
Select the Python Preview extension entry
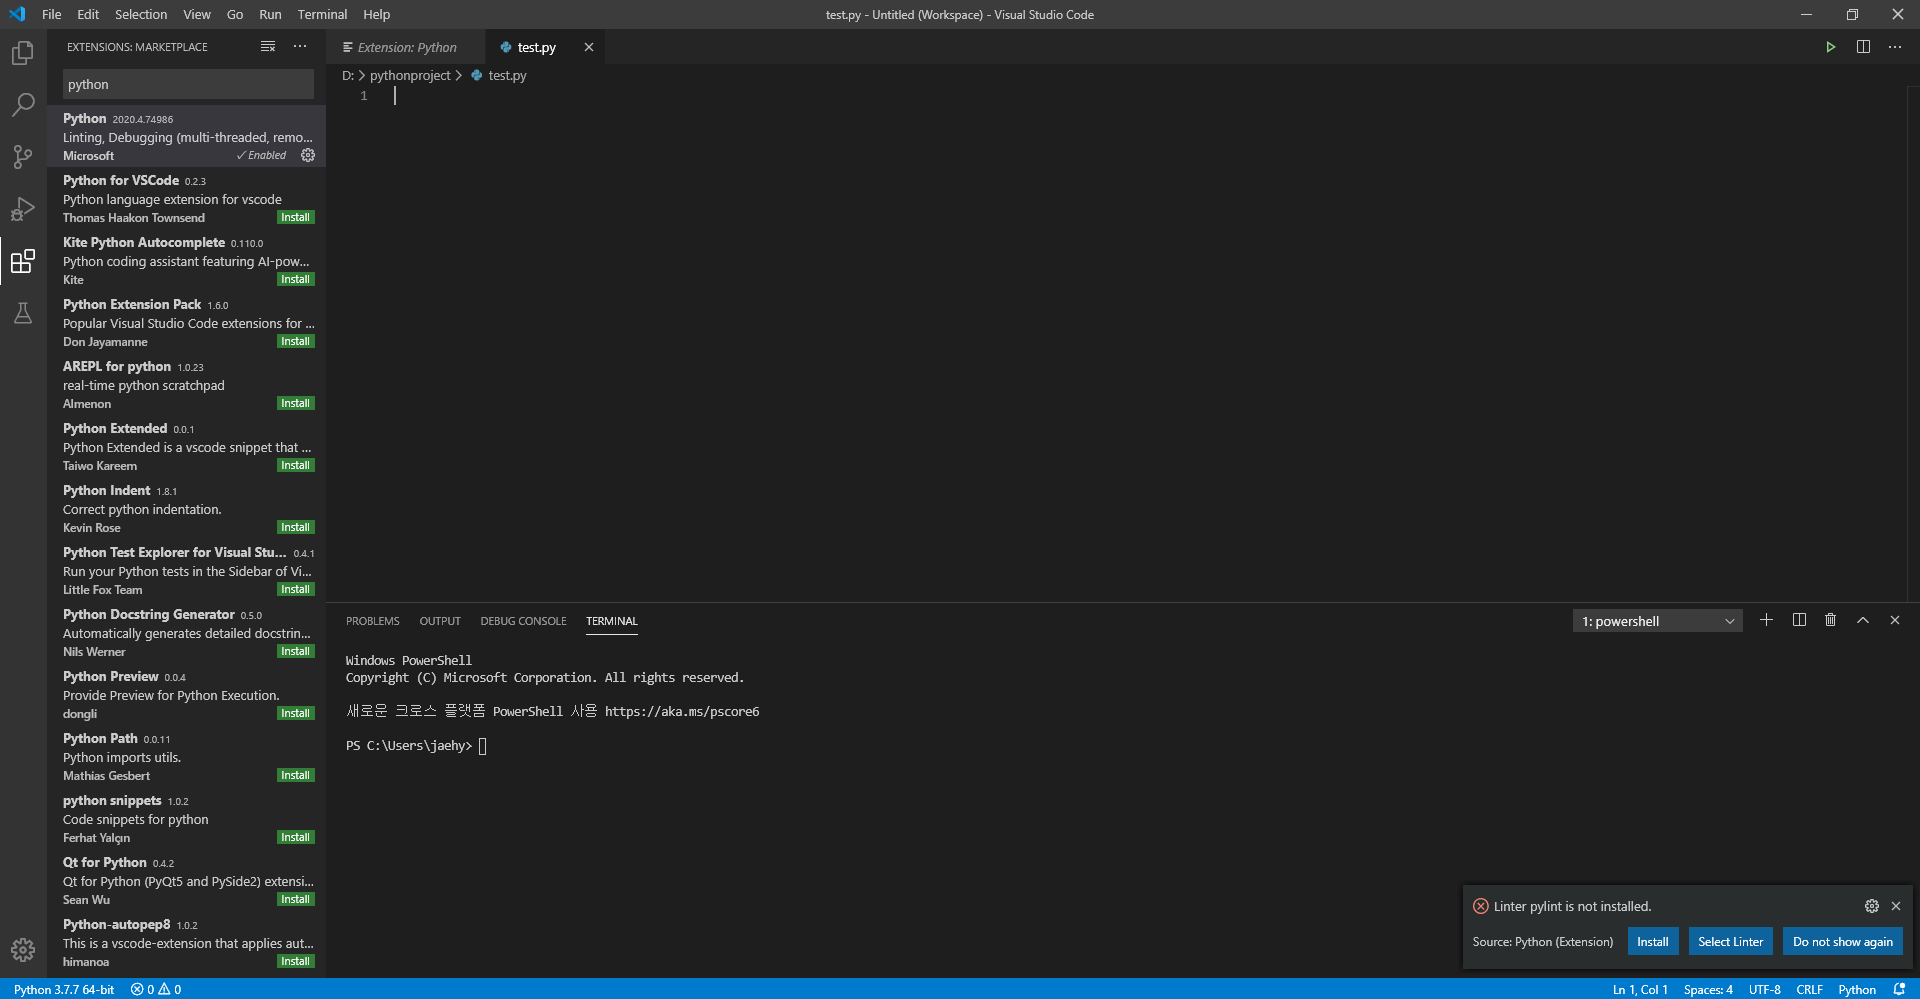click(187, 694)
